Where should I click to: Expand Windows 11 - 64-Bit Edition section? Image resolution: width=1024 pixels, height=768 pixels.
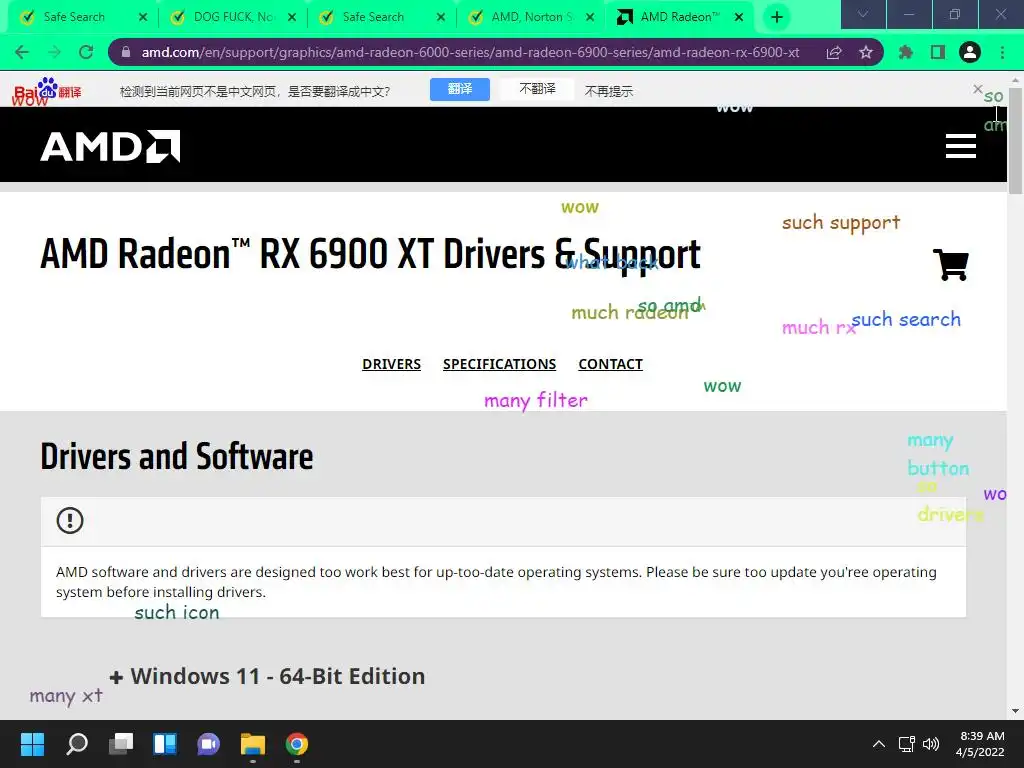click(267, 676)
